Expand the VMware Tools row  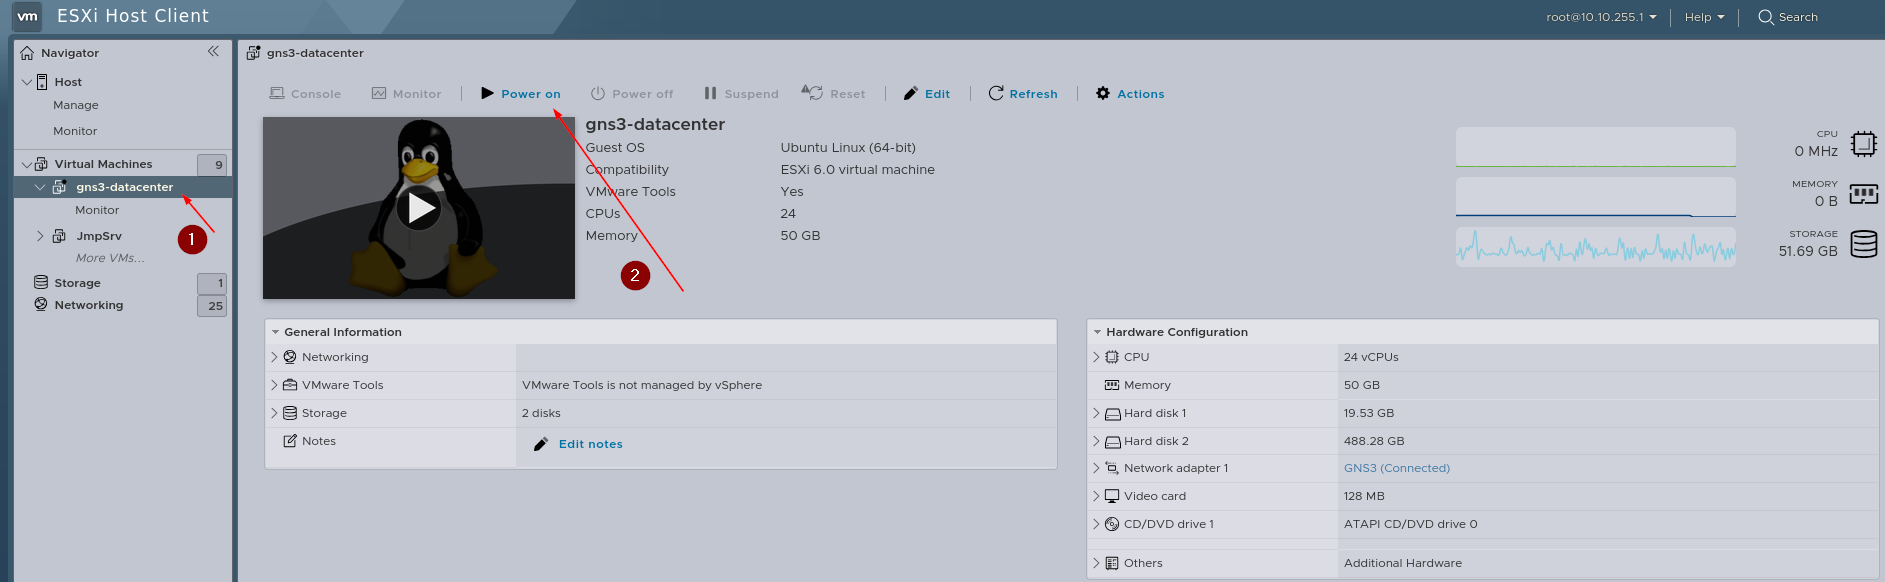274,385
